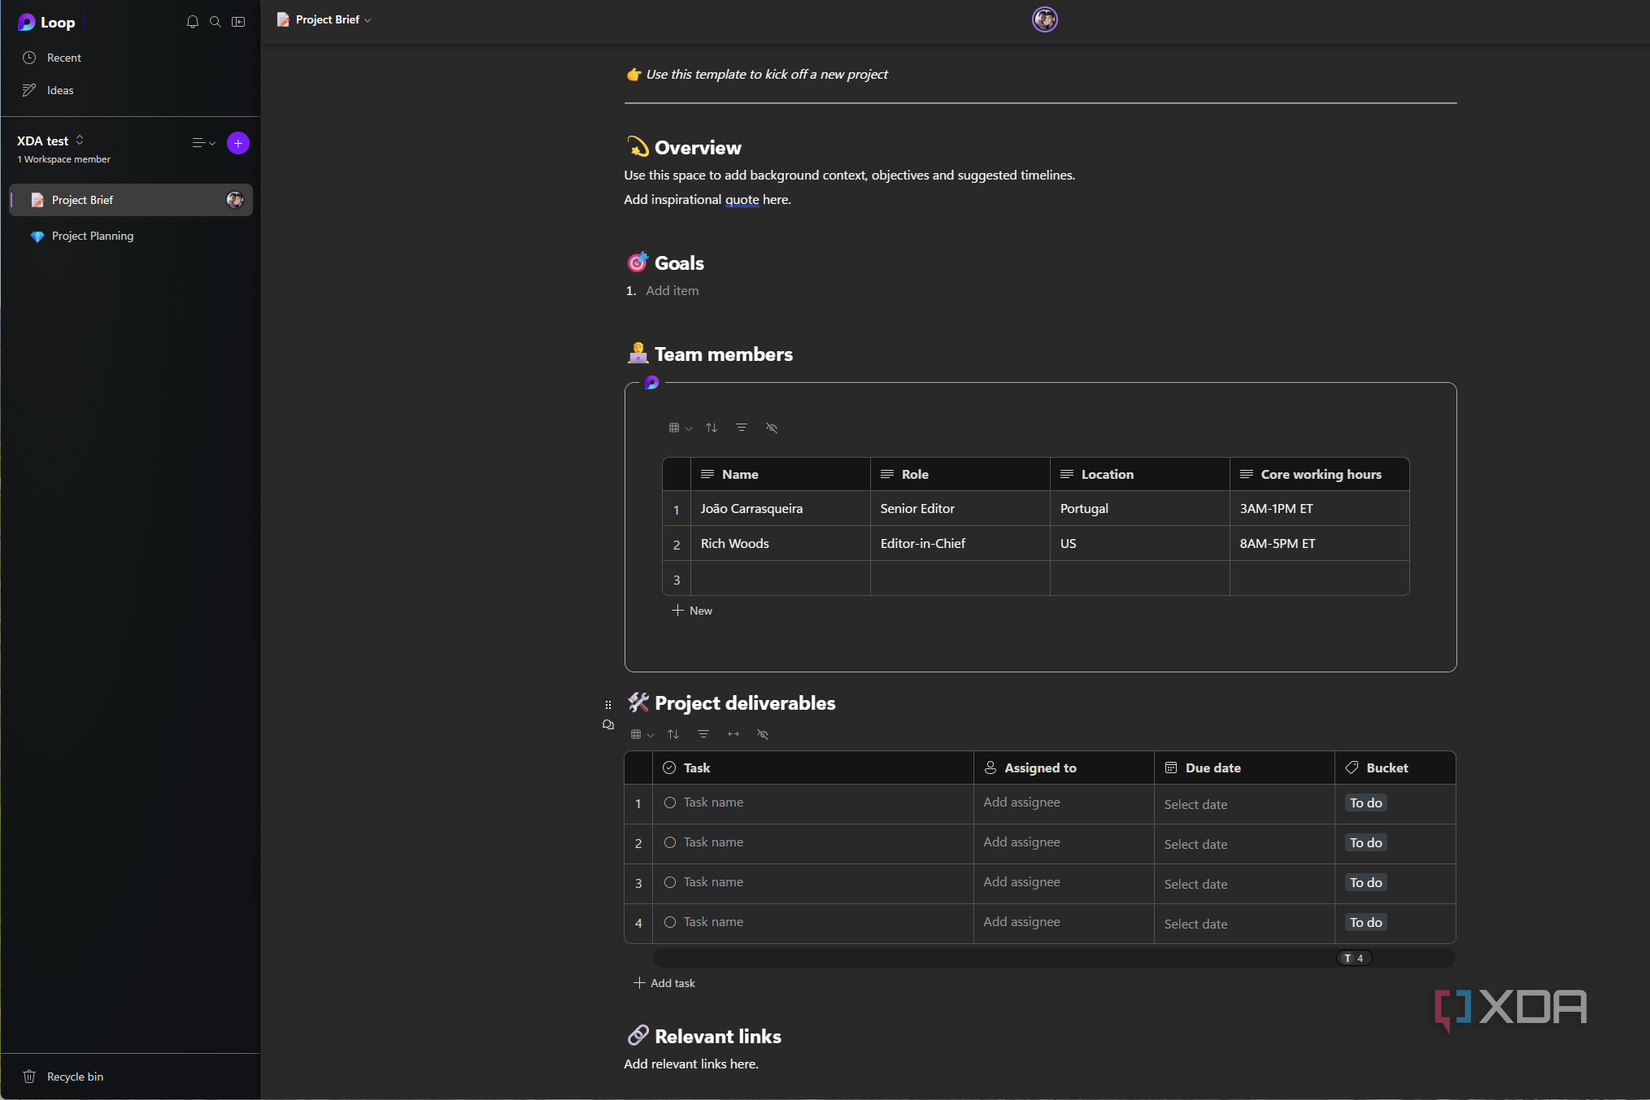
Task: Check the circle for task row 3
Action: [670, 883]
